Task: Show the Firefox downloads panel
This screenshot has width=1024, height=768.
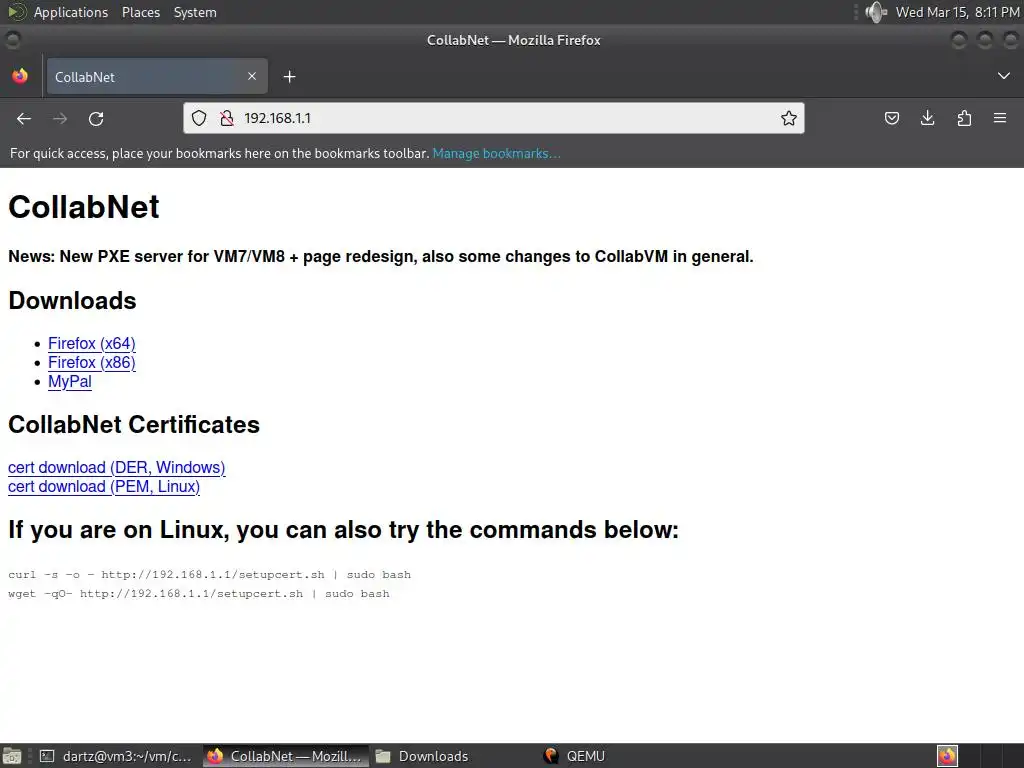Action: (x=927, y=118)
